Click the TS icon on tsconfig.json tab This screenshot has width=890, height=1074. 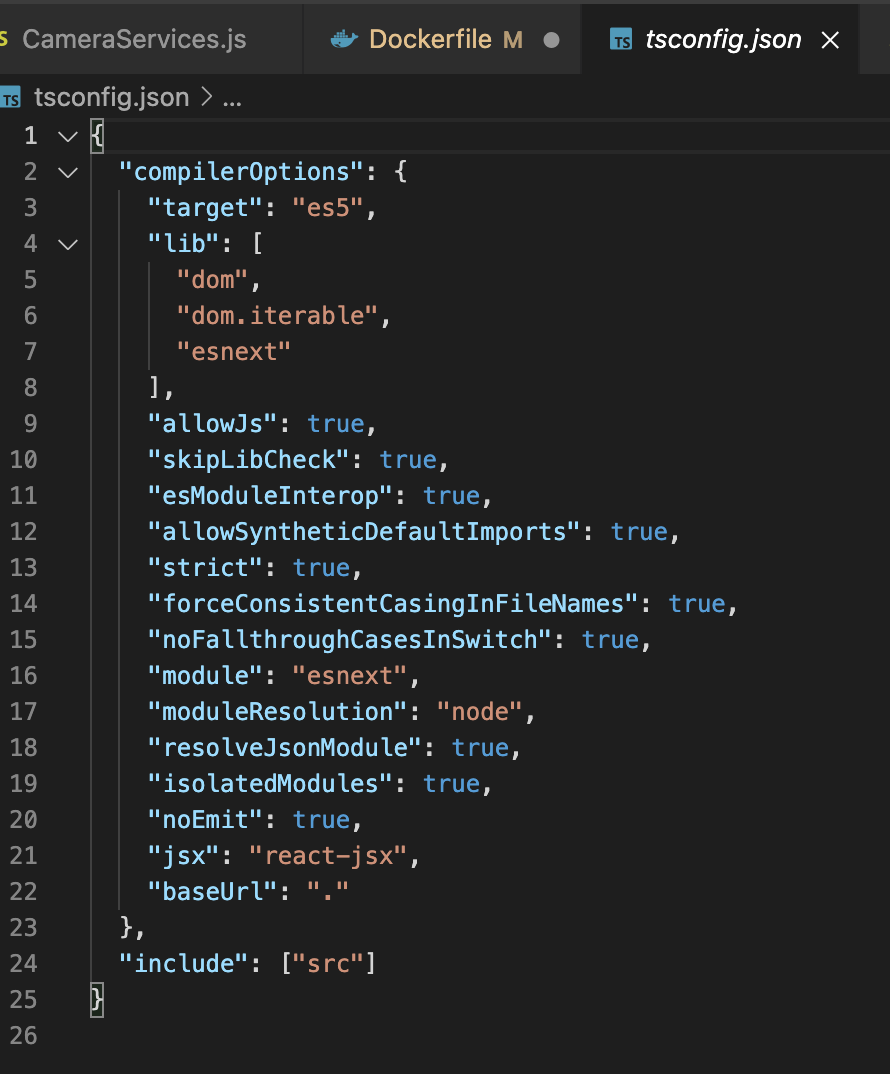pos(621,41)
